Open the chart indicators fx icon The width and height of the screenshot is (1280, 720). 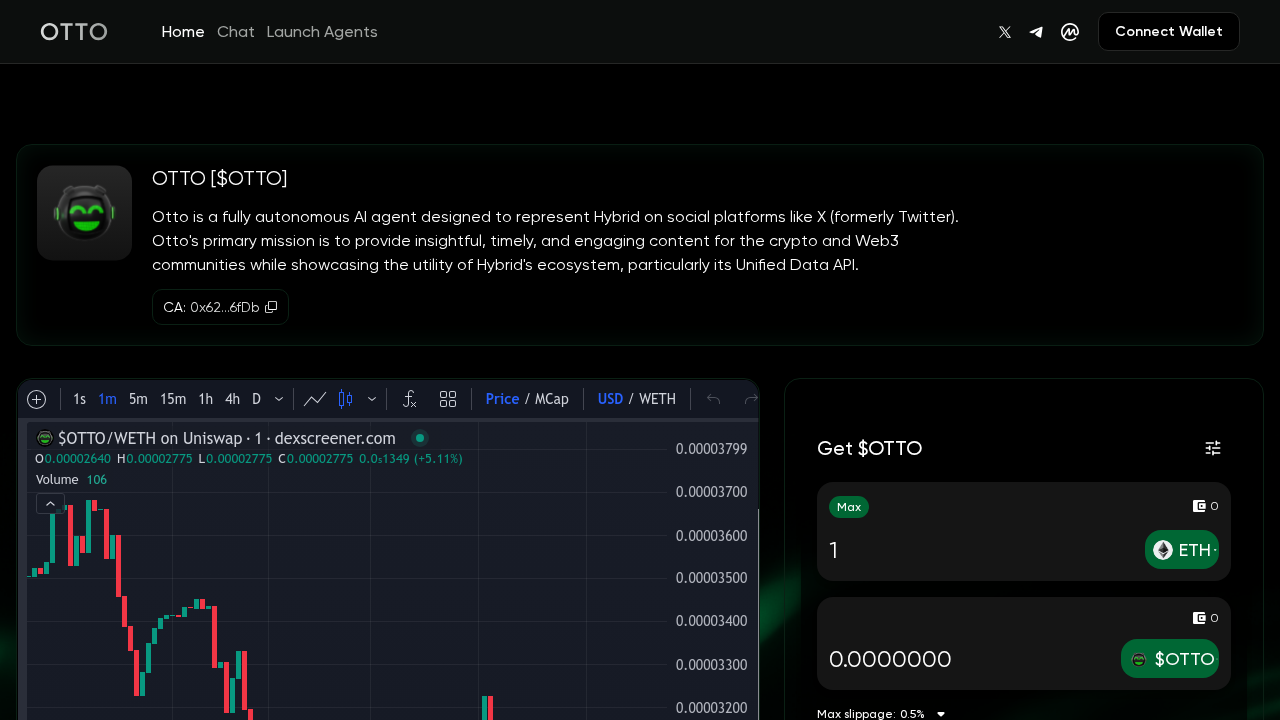409,399
